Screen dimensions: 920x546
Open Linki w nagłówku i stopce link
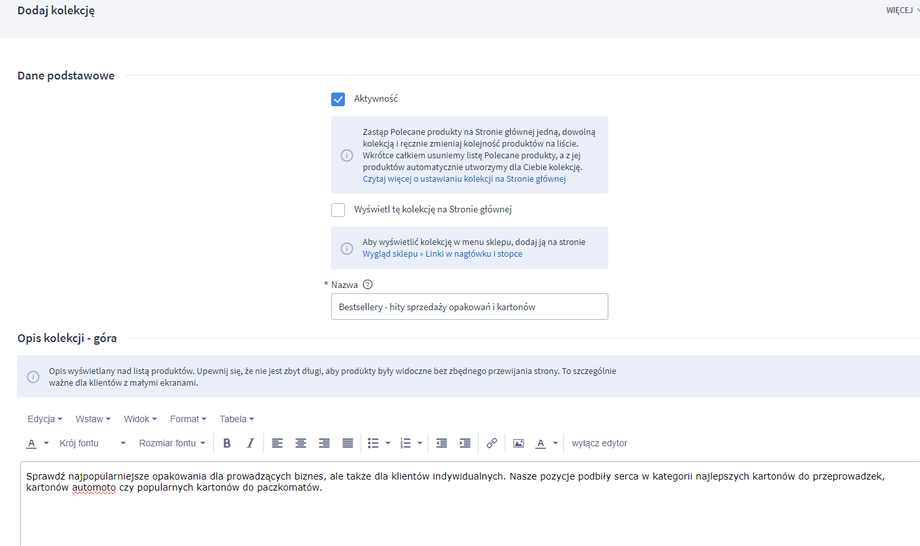tap(473, 254)
